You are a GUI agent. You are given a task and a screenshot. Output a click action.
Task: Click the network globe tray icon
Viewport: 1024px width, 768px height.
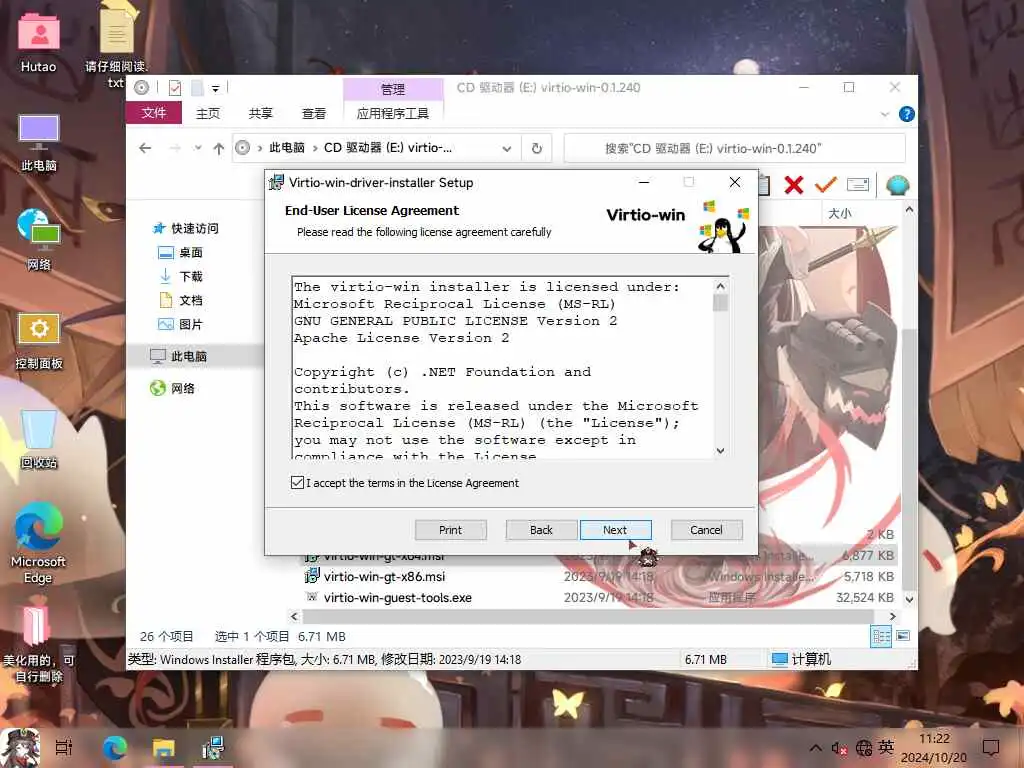tap(863, 748)
